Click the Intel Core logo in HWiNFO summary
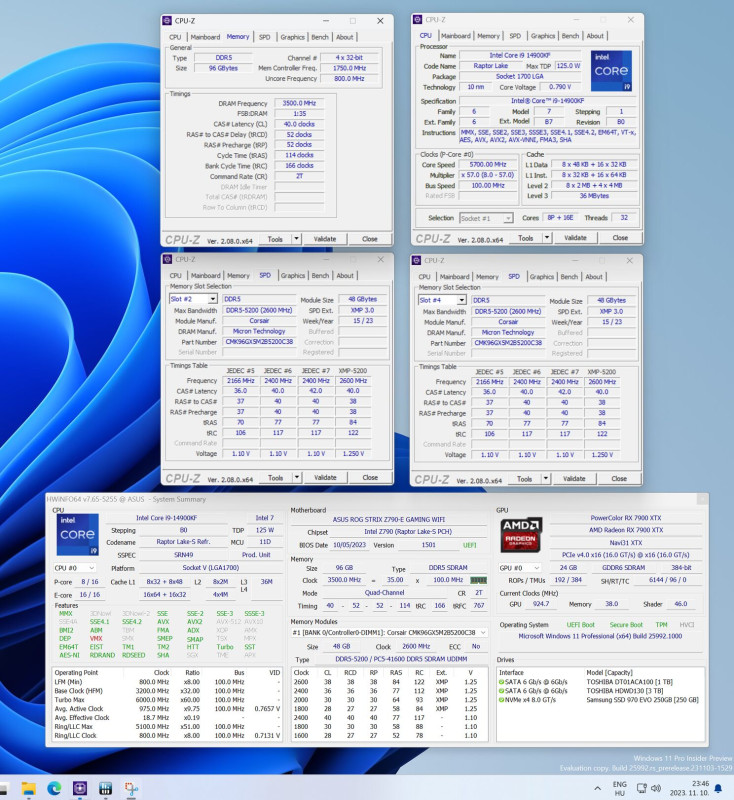Screen dimensions: 734x800 [x=78, y=534]
